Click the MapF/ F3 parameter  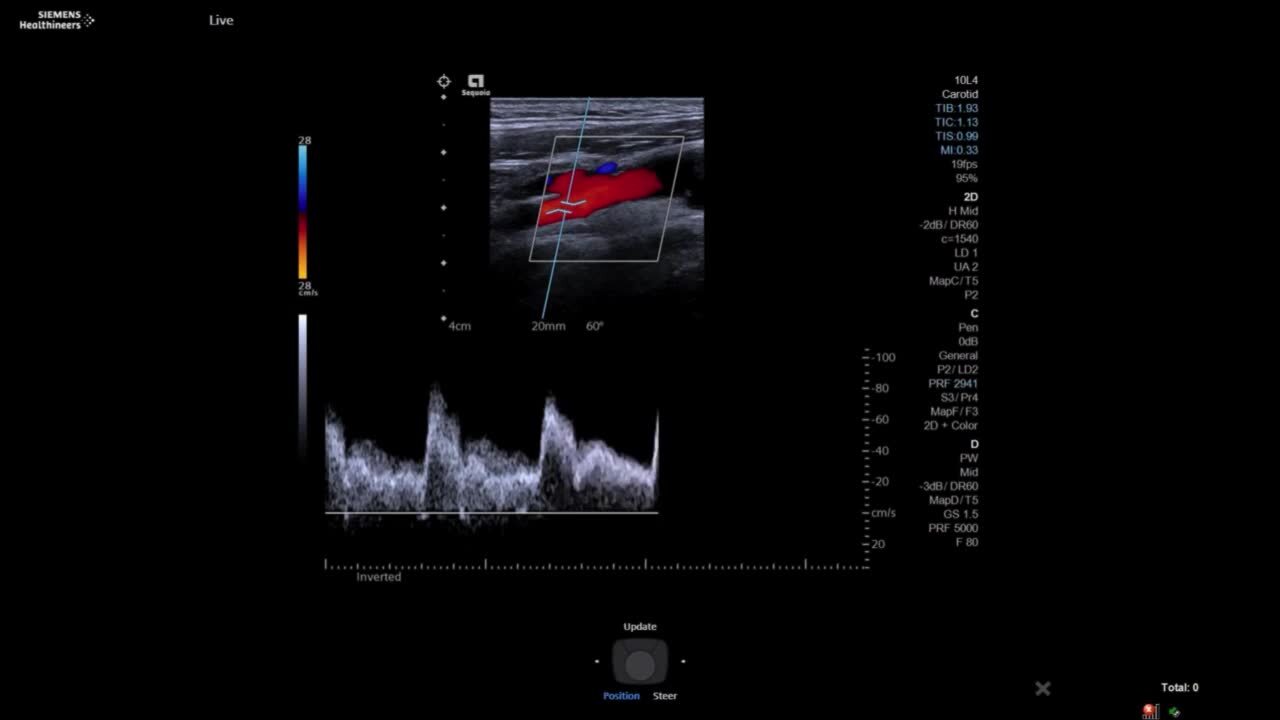point(954,412)
